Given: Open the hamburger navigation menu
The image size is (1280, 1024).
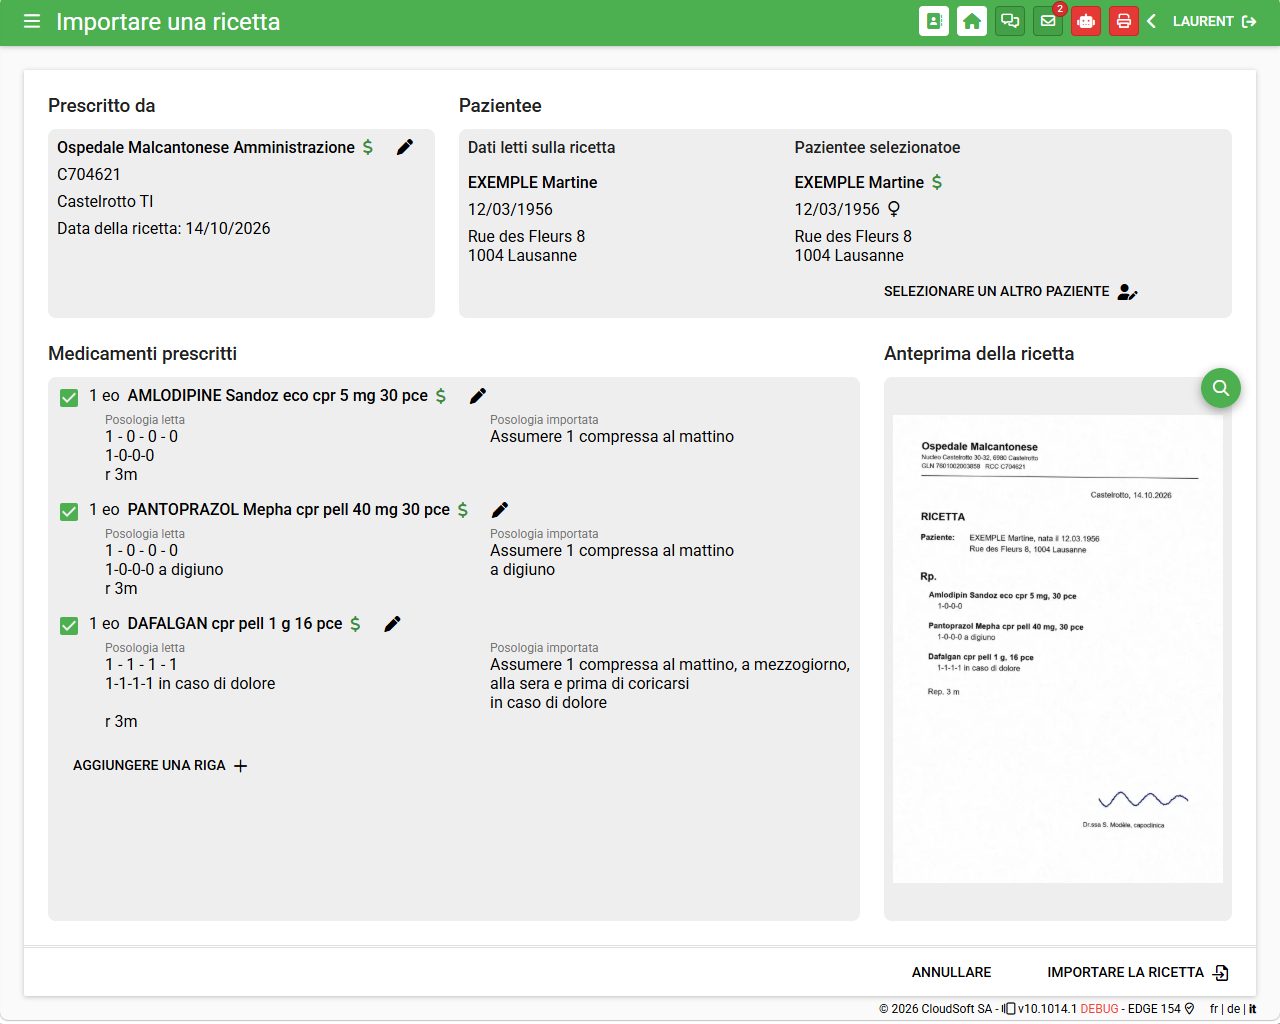Looking at the screenshot, I should click(32, 21).
